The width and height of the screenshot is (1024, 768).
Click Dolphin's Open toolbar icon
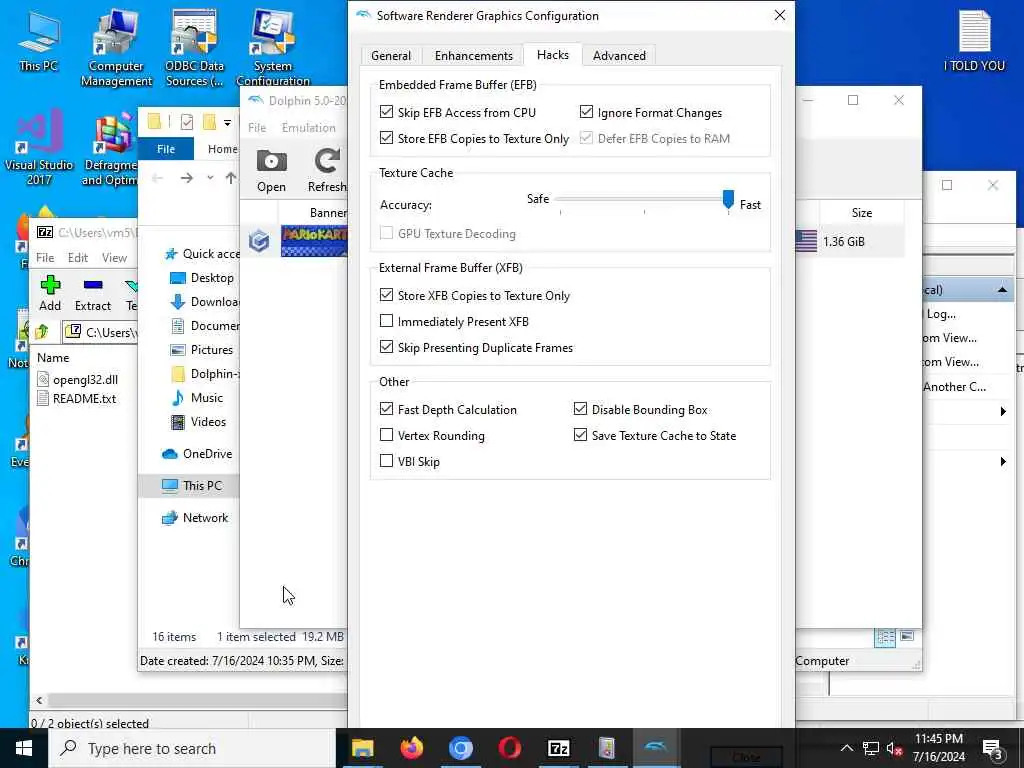pos(271,170)
